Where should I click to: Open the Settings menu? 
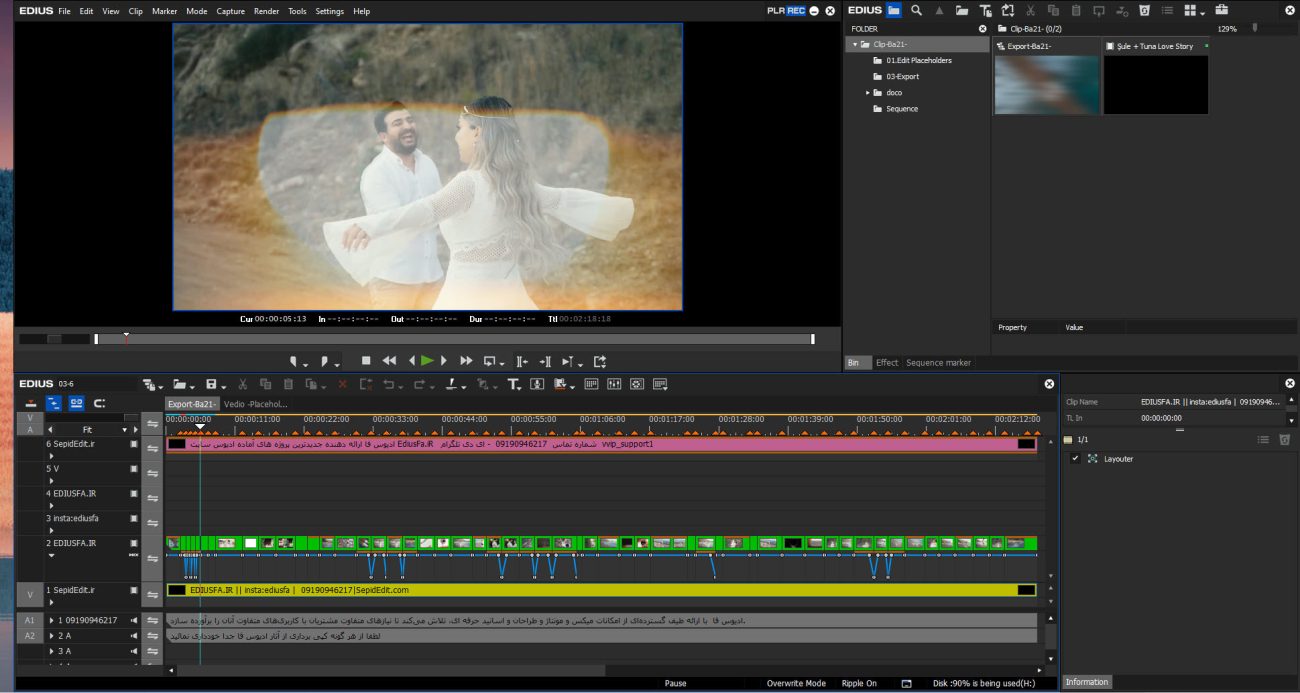click(x=329, y=11)
